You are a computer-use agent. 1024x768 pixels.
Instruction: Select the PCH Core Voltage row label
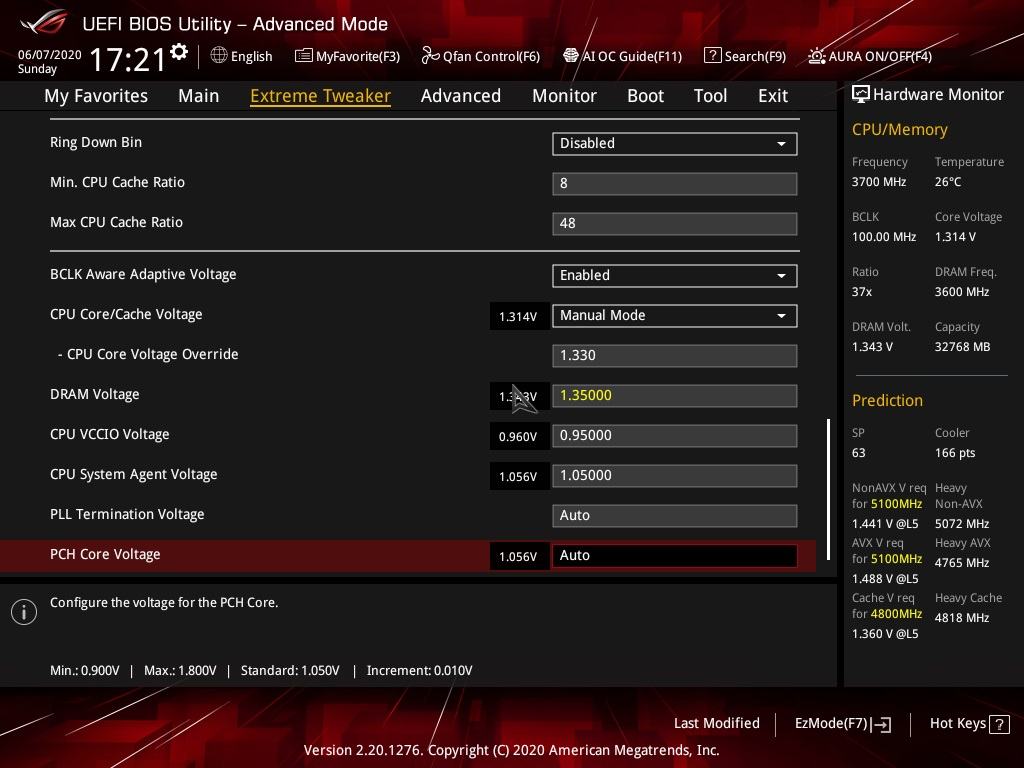pyautogui.click(x=105, y=554)
